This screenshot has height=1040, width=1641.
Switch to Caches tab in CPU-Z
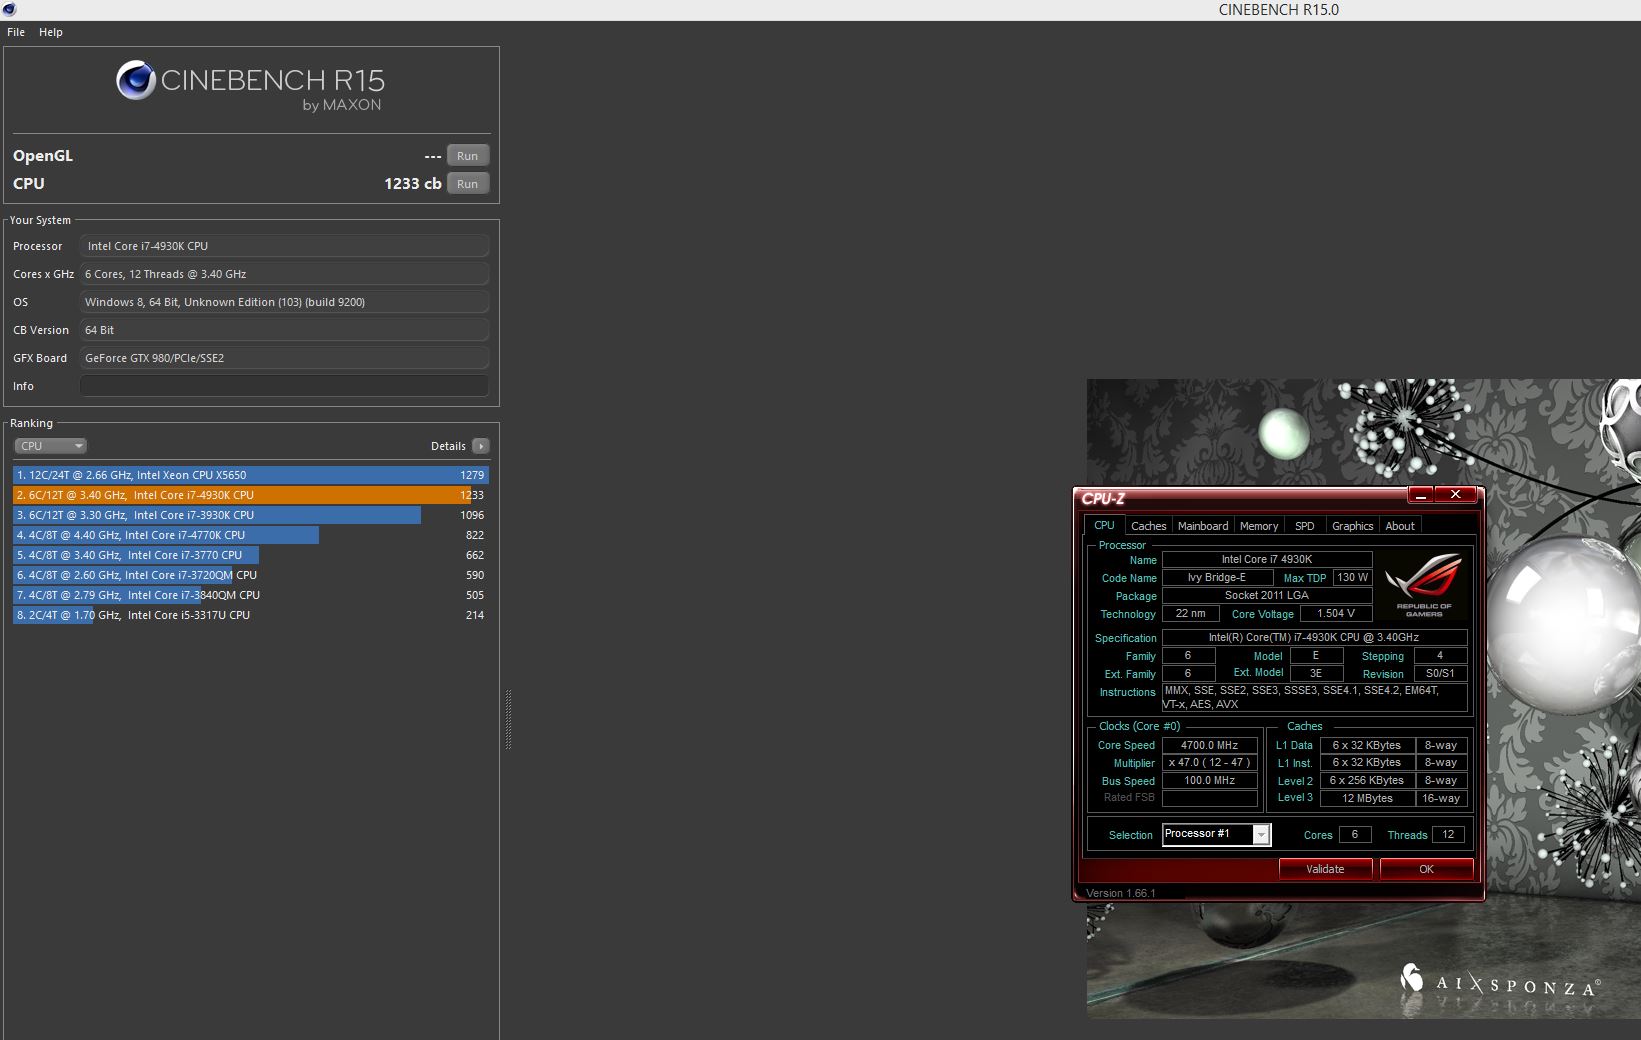click(x=1148, y=526)
